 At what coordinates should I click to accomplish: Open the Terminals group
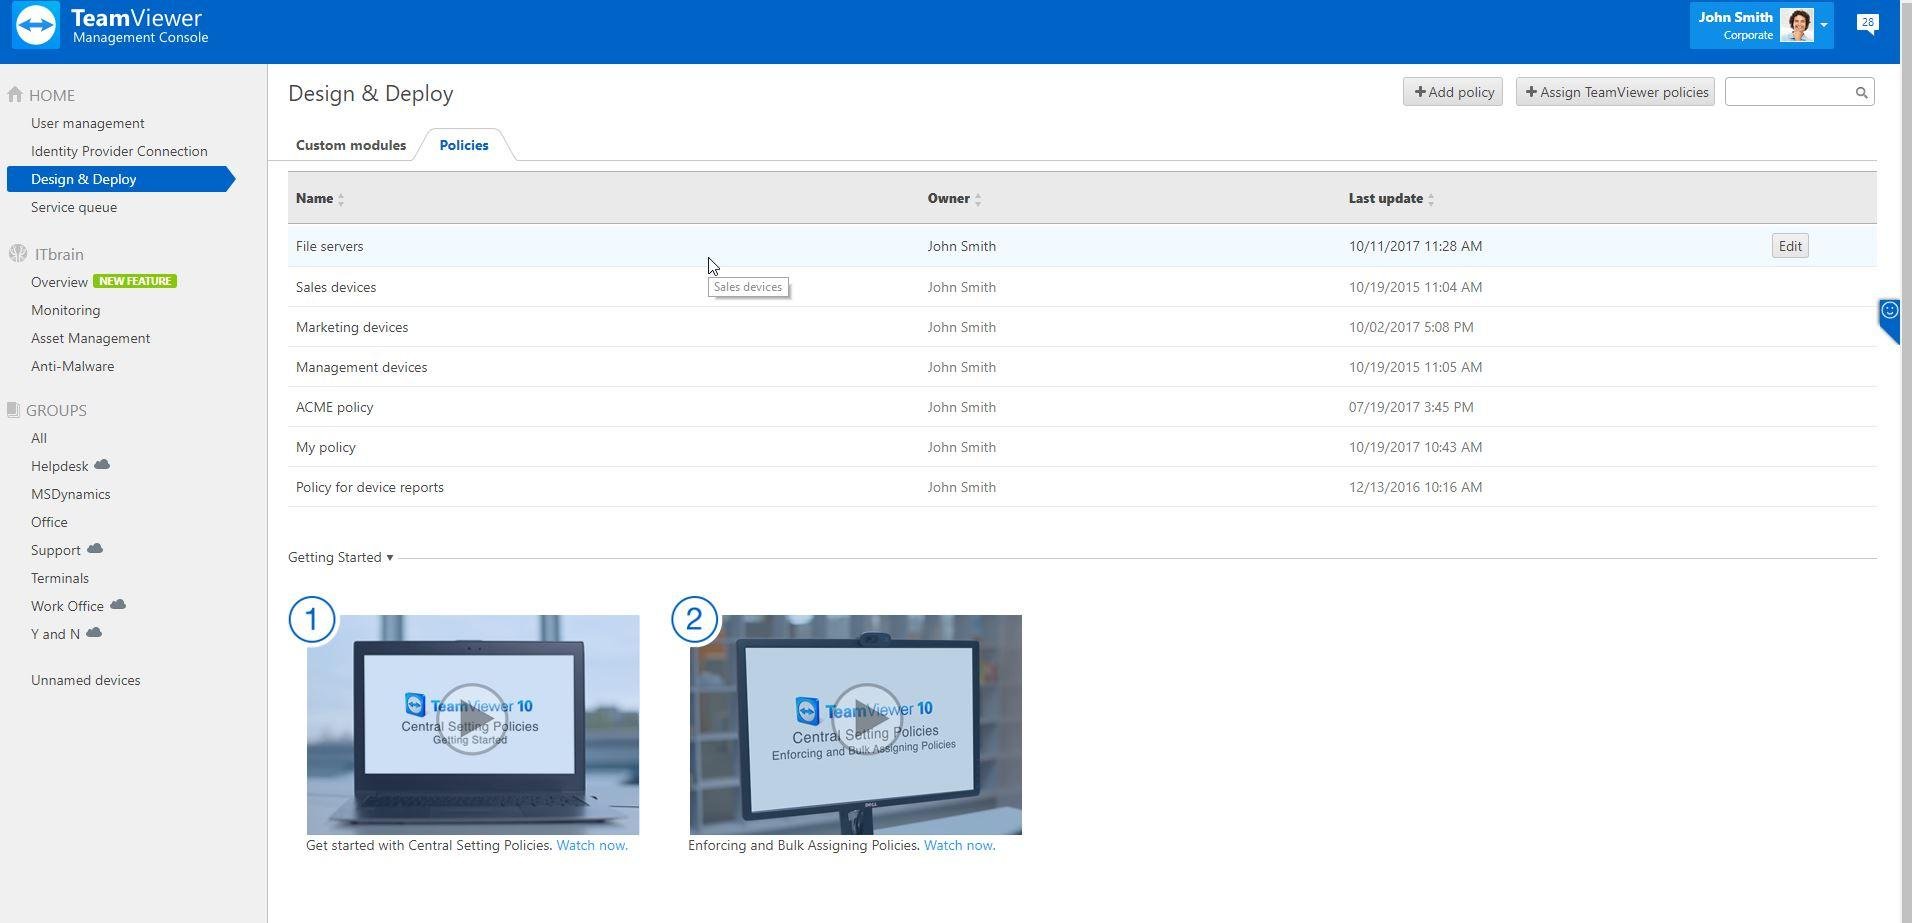(60, 578)
